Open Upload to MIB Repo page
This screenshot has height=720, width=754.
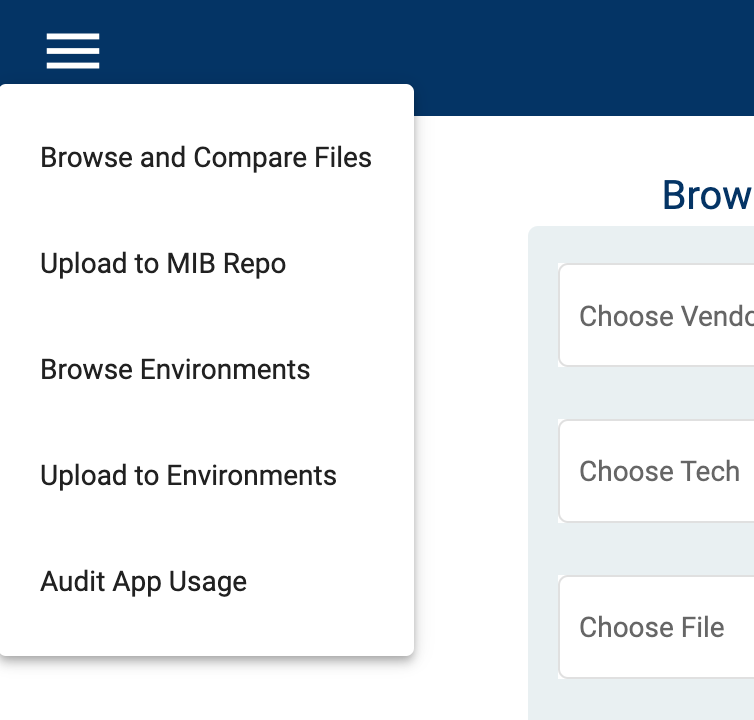click(x=163, y=264)
